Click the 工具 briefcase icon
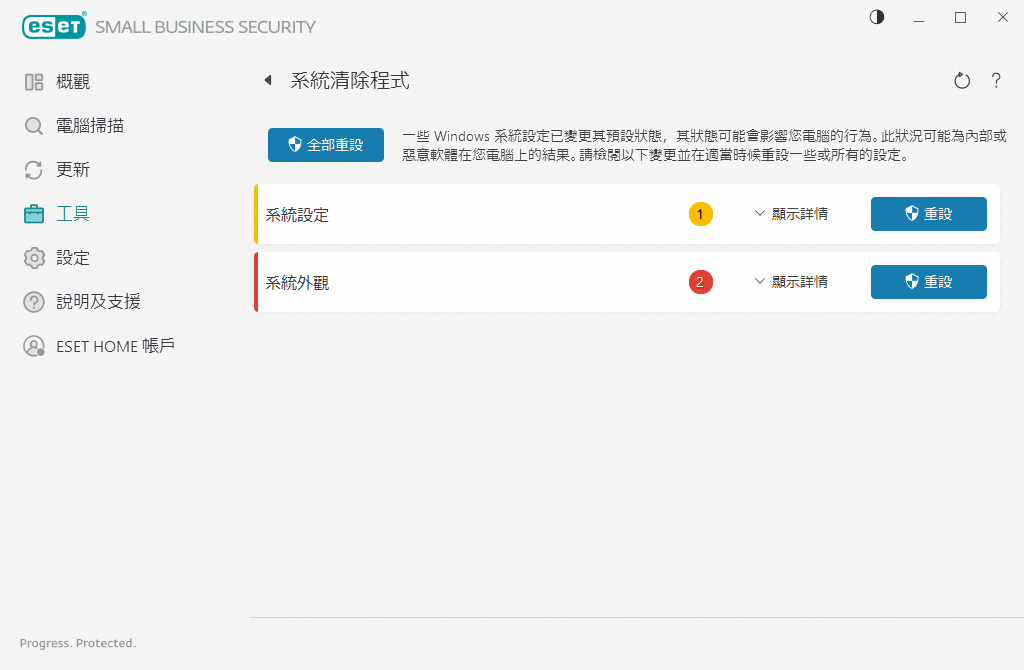Viewport: 1024px width, 670px height. [x=34, y=214]
